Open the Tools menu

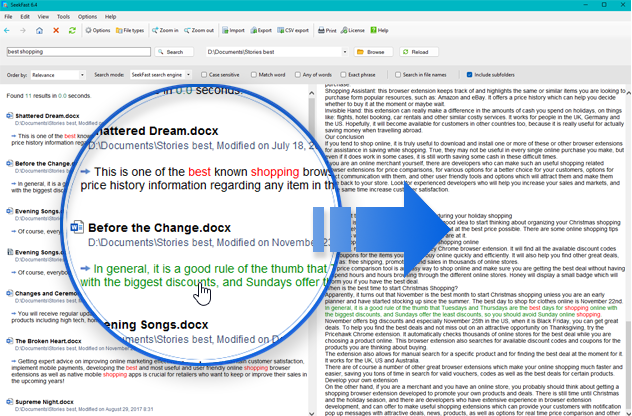tap(63, 17)
